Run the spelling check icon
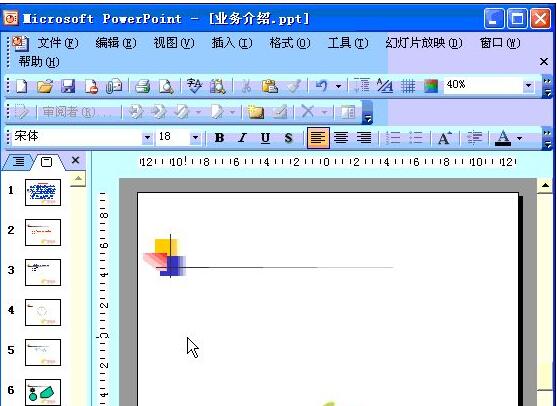This screenshot has height=406, width=557. click(x=194, y=86)
